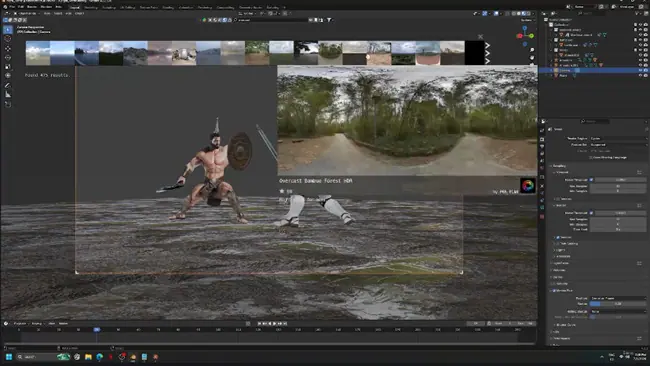The image size is (650, 366).
Task: Launch Microsoft Edge from the taskbar
Action: point(99,357)
